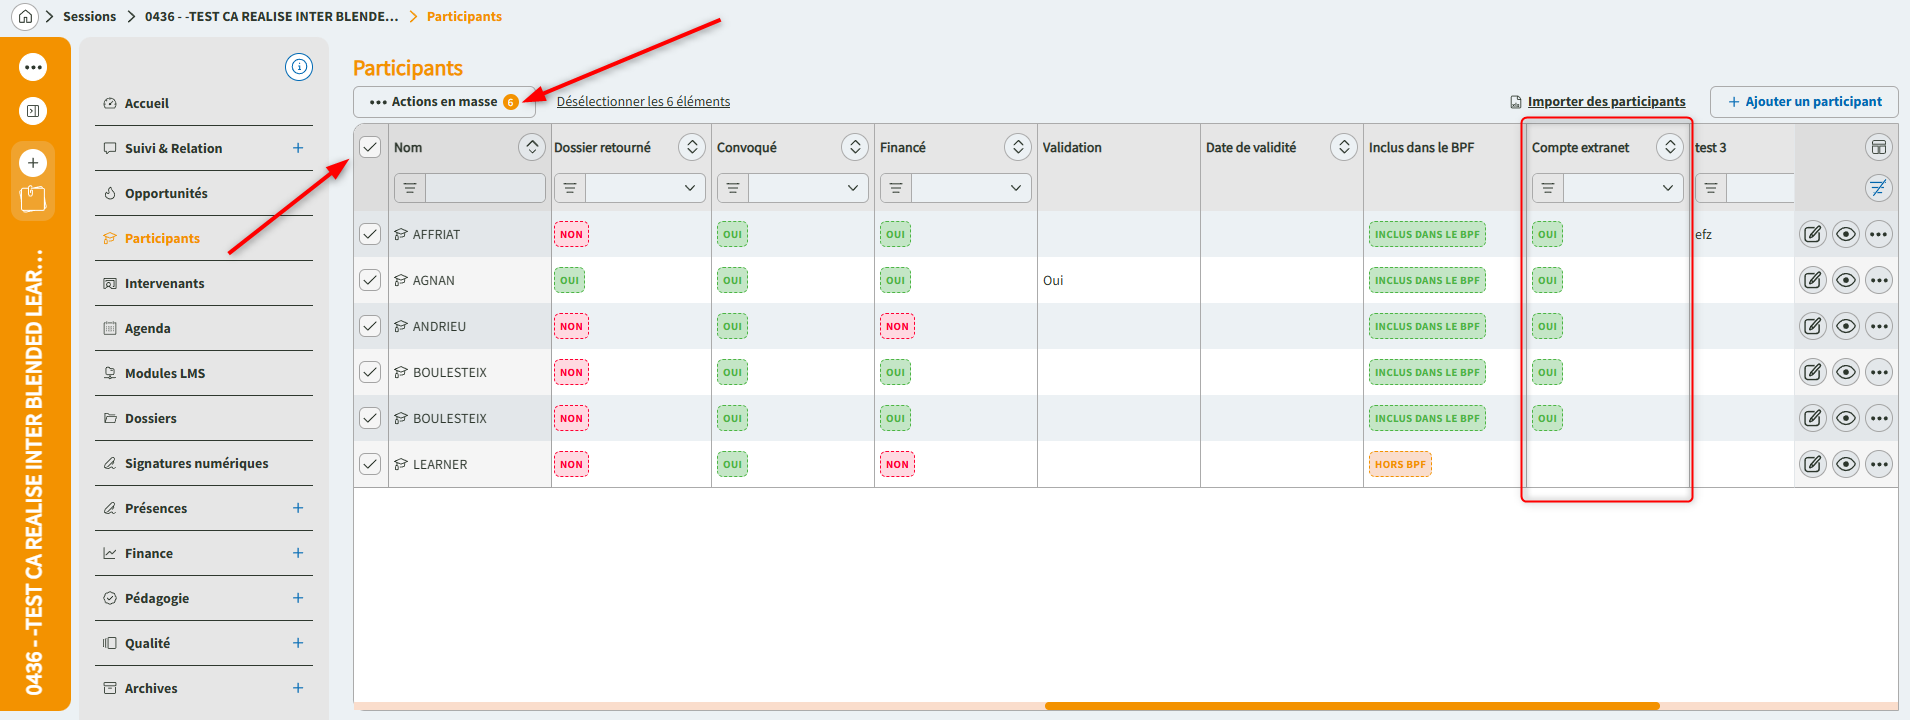This screenshot has height=720, width=1910.
Task: Open the info icon above sidebar menu
Action: pos(298,67)
